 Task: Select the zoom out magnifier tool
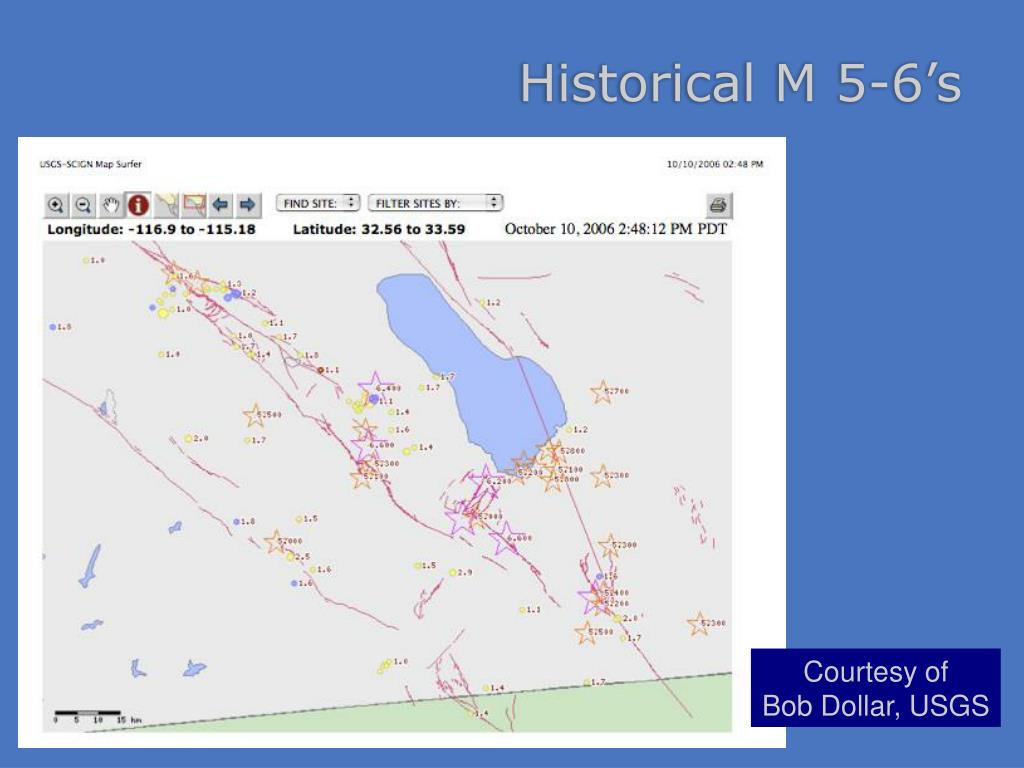pos(83,205)
